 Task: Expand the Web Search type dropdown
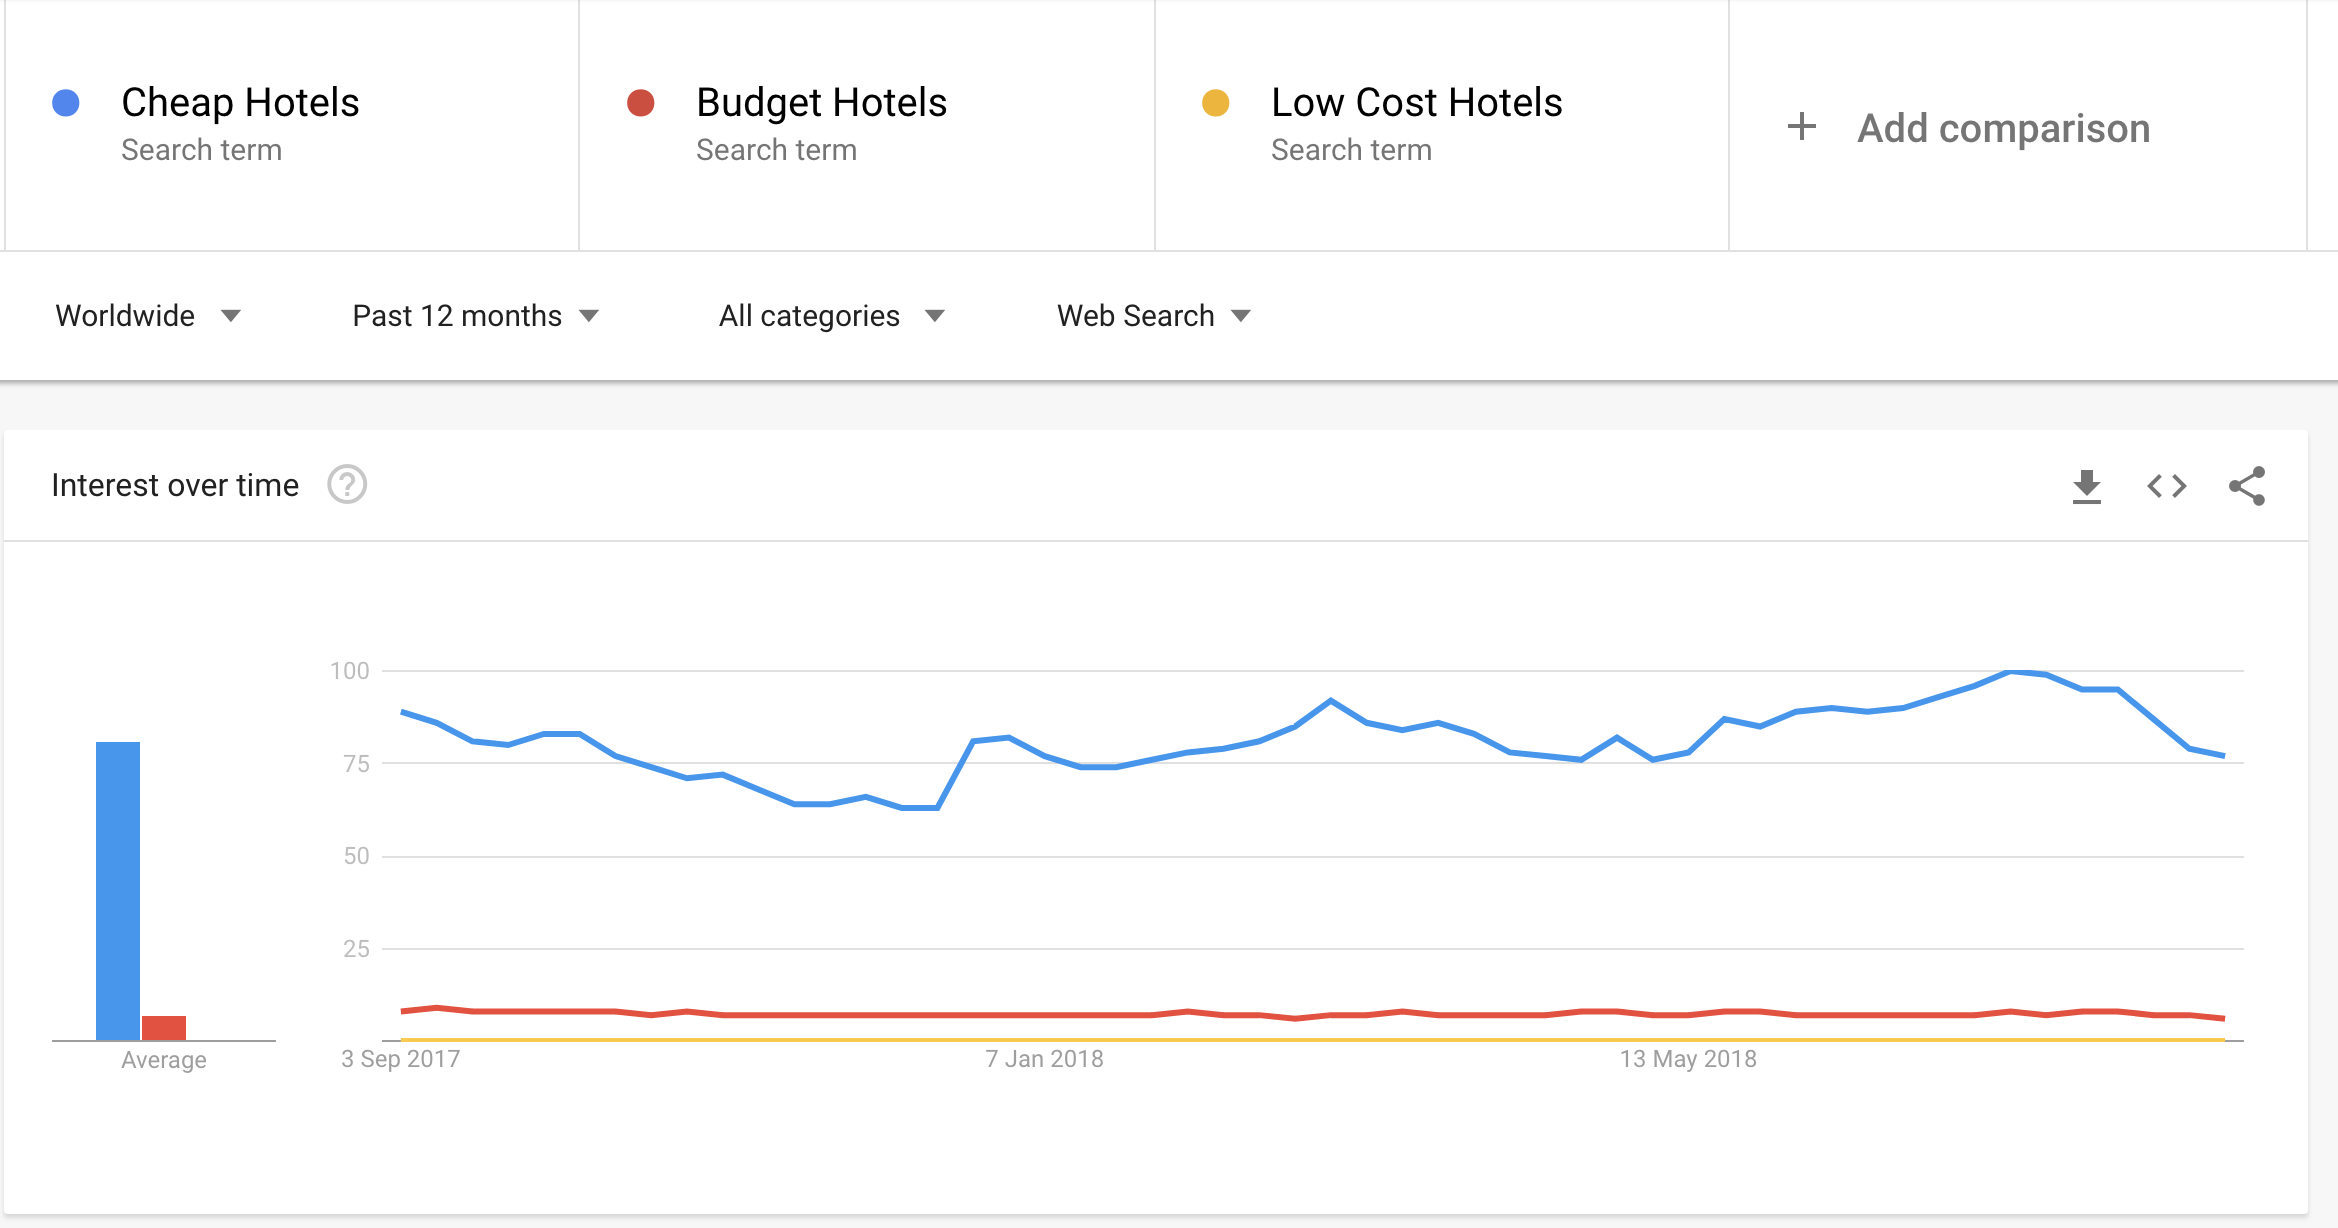click(1153, 316)
